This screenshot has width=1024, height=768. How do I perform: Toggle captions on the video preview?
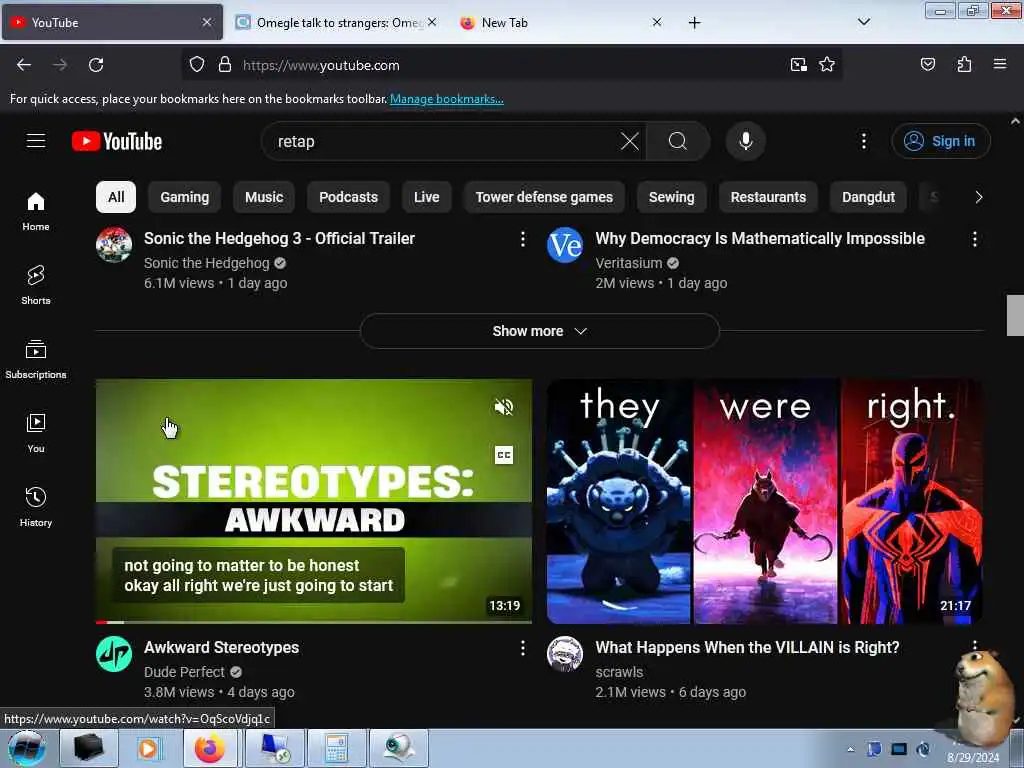504,455
